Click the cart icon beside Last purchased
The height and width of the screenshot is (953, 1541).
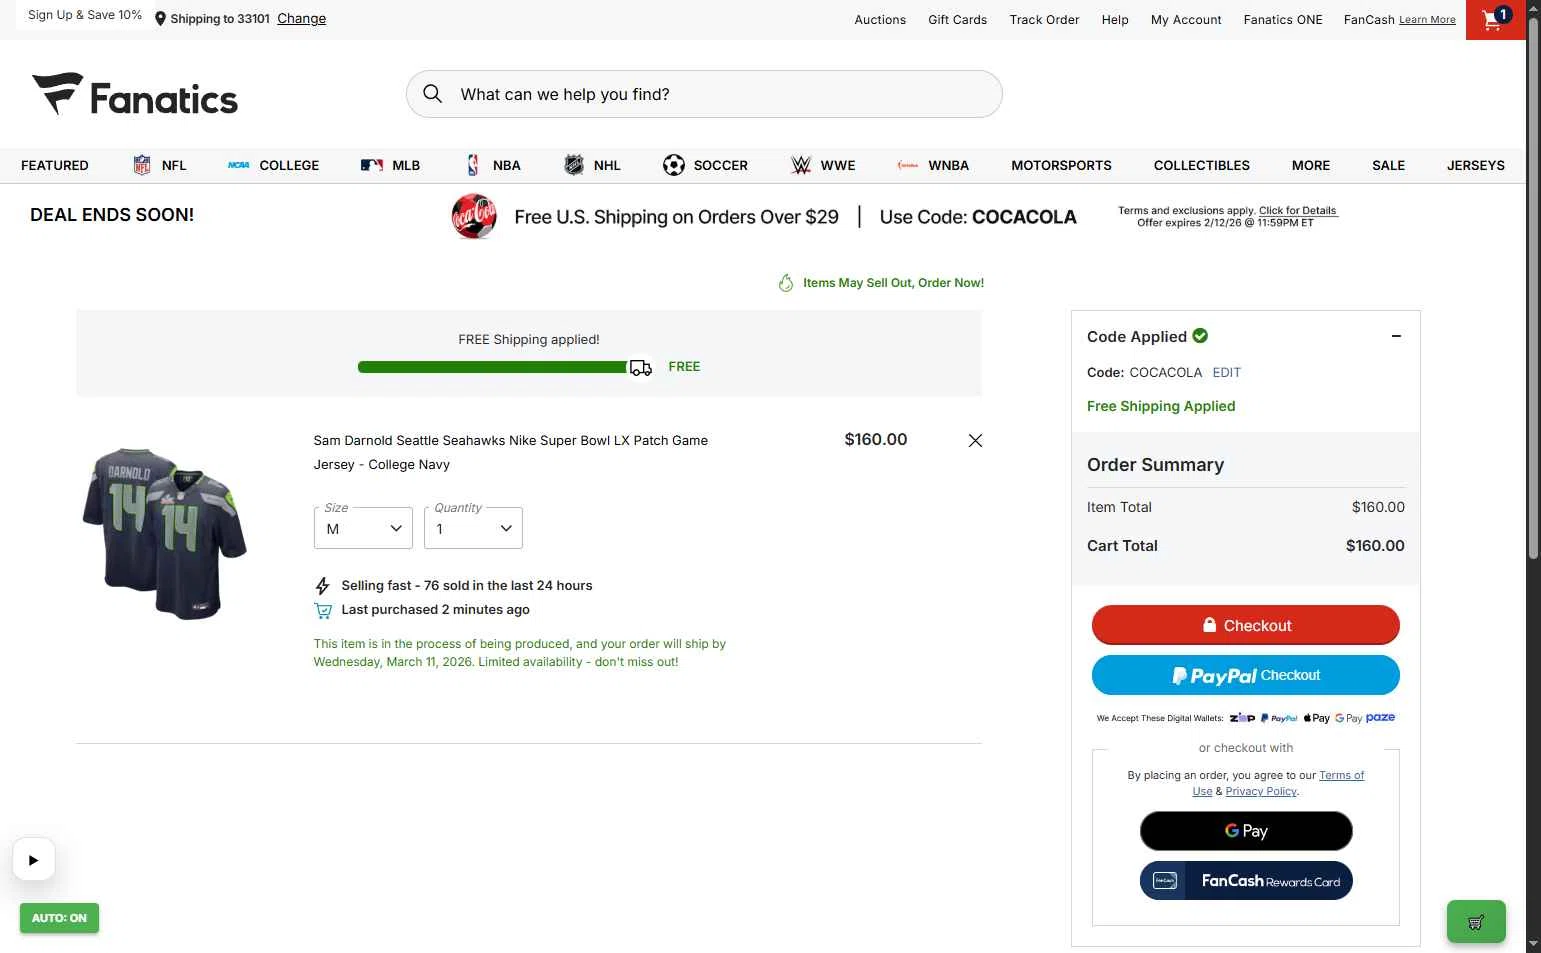323,610
